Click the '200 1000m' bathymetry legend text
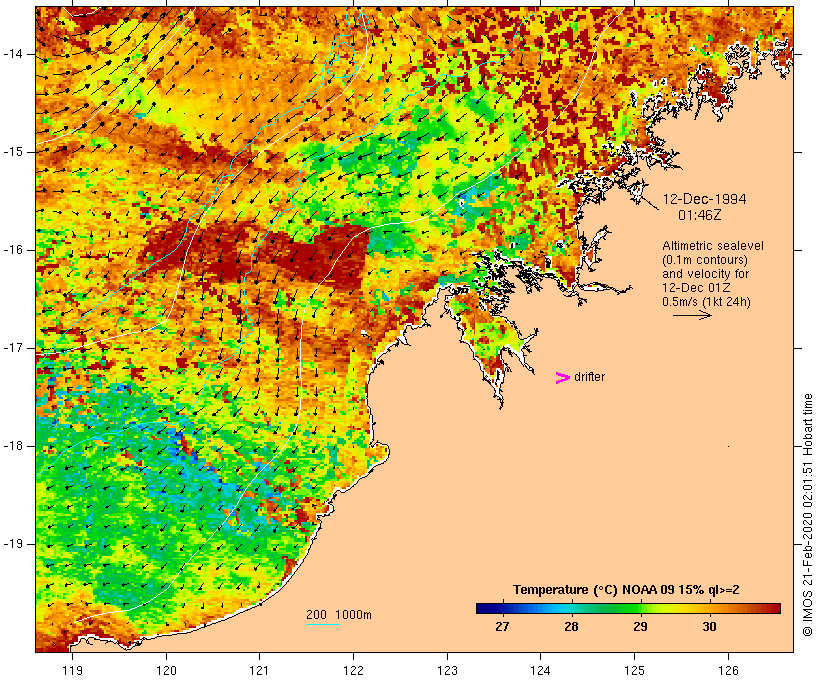The height and width of the screenshot is (680, 820). 339,615
